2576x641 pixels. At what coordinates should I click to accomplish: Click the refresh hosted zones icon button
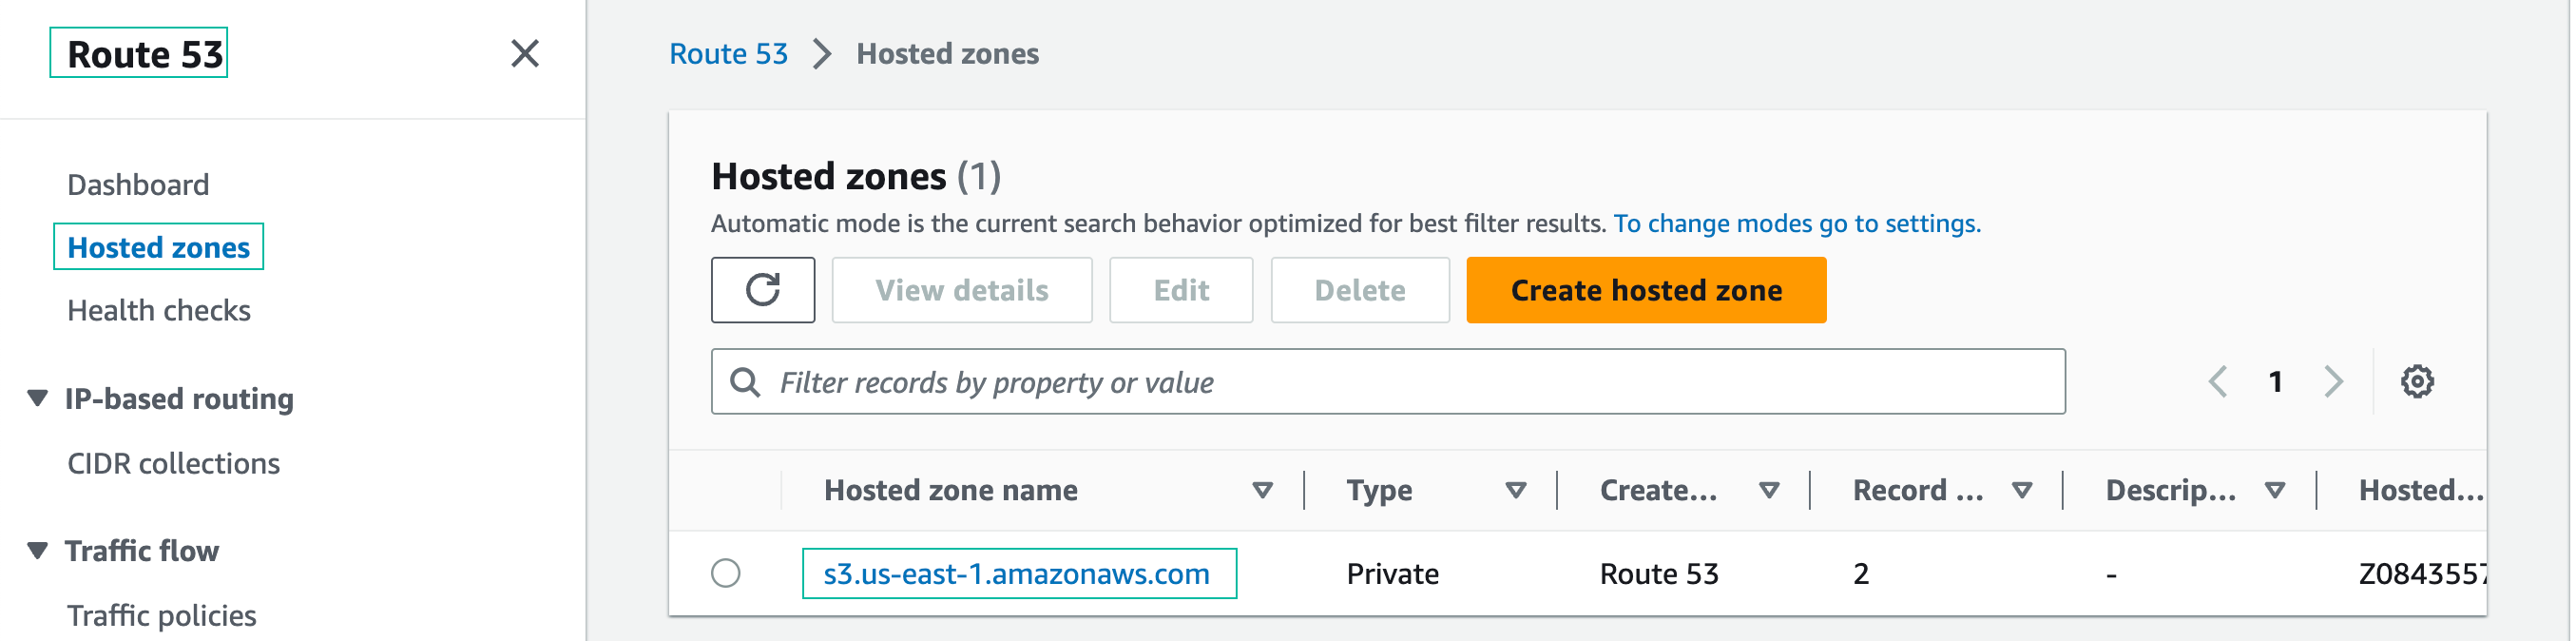tap(762, 290)
